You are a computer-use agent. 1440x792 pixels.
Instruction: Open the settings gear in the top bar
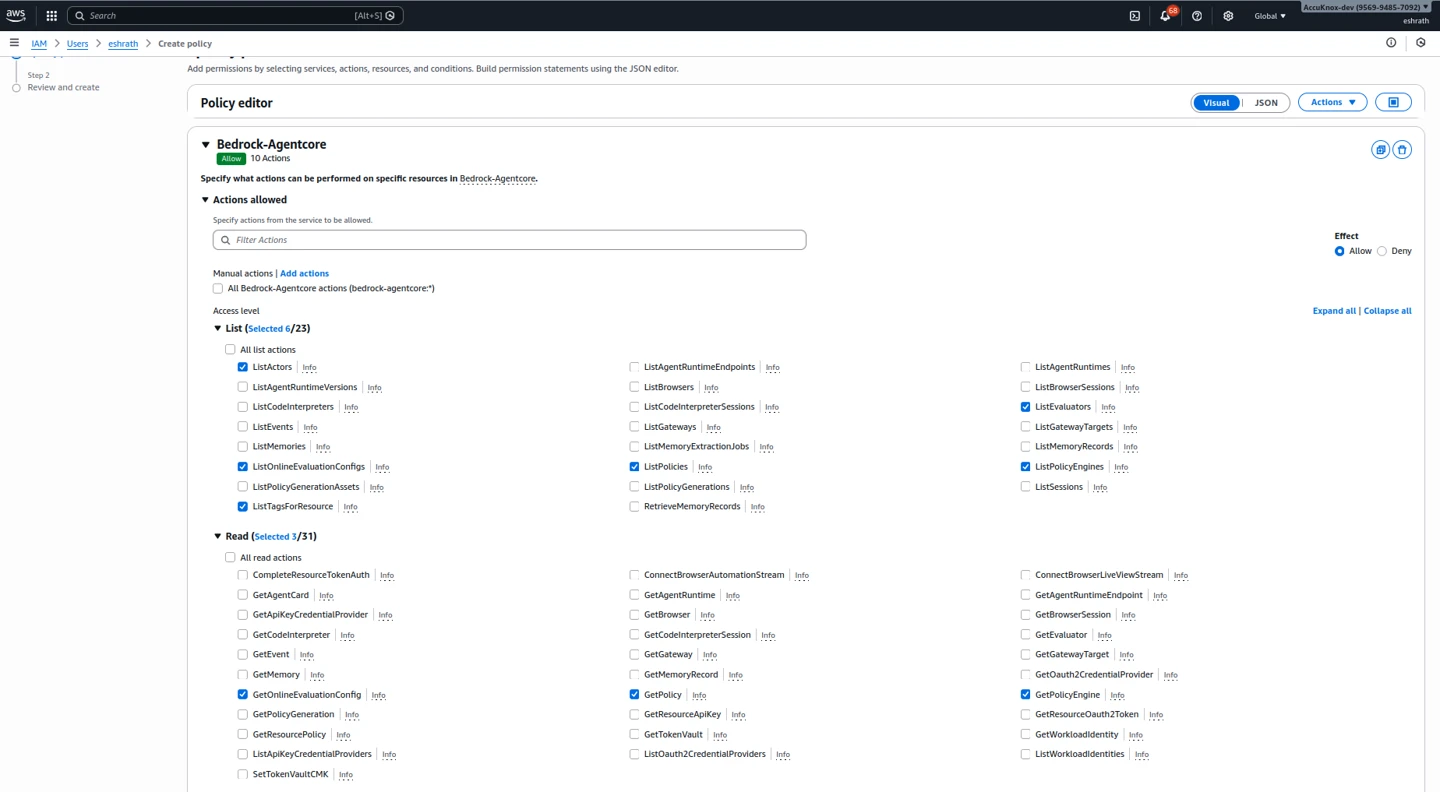1228,15
